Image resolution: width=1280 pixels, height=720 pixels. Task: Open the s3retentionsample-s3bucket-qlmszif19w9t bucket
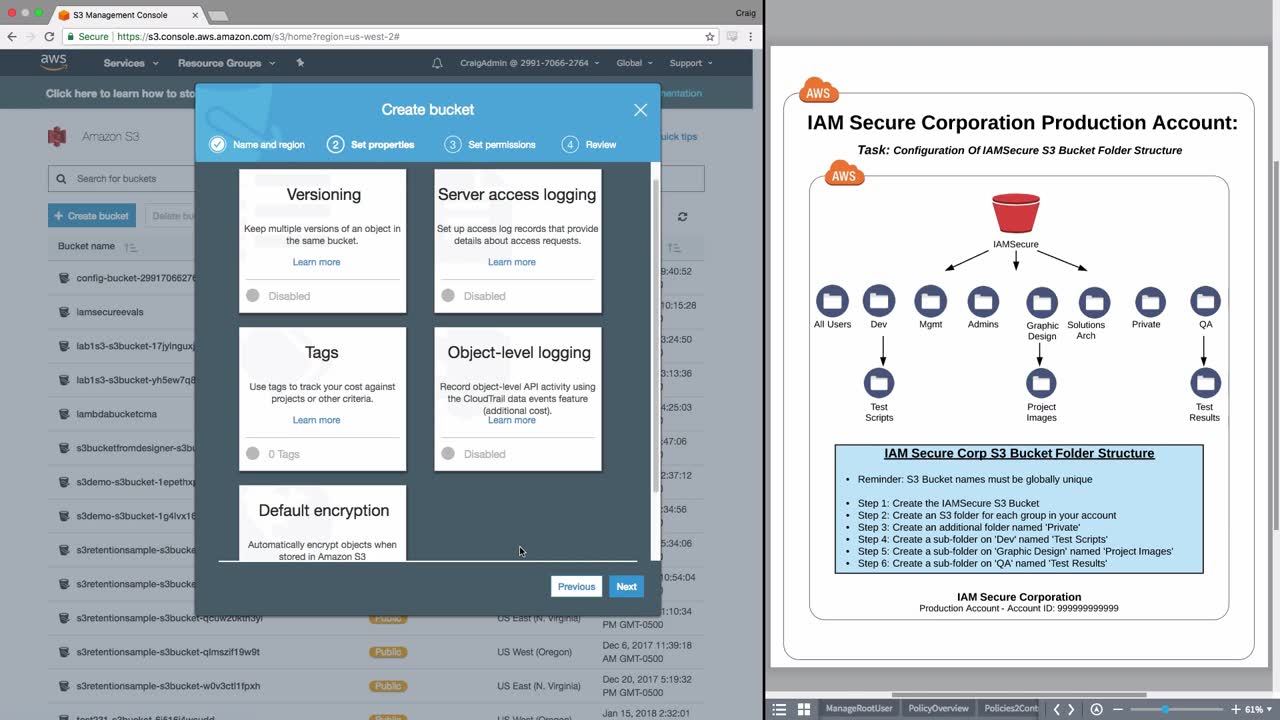pyautogui.click(x=168, y=652)
